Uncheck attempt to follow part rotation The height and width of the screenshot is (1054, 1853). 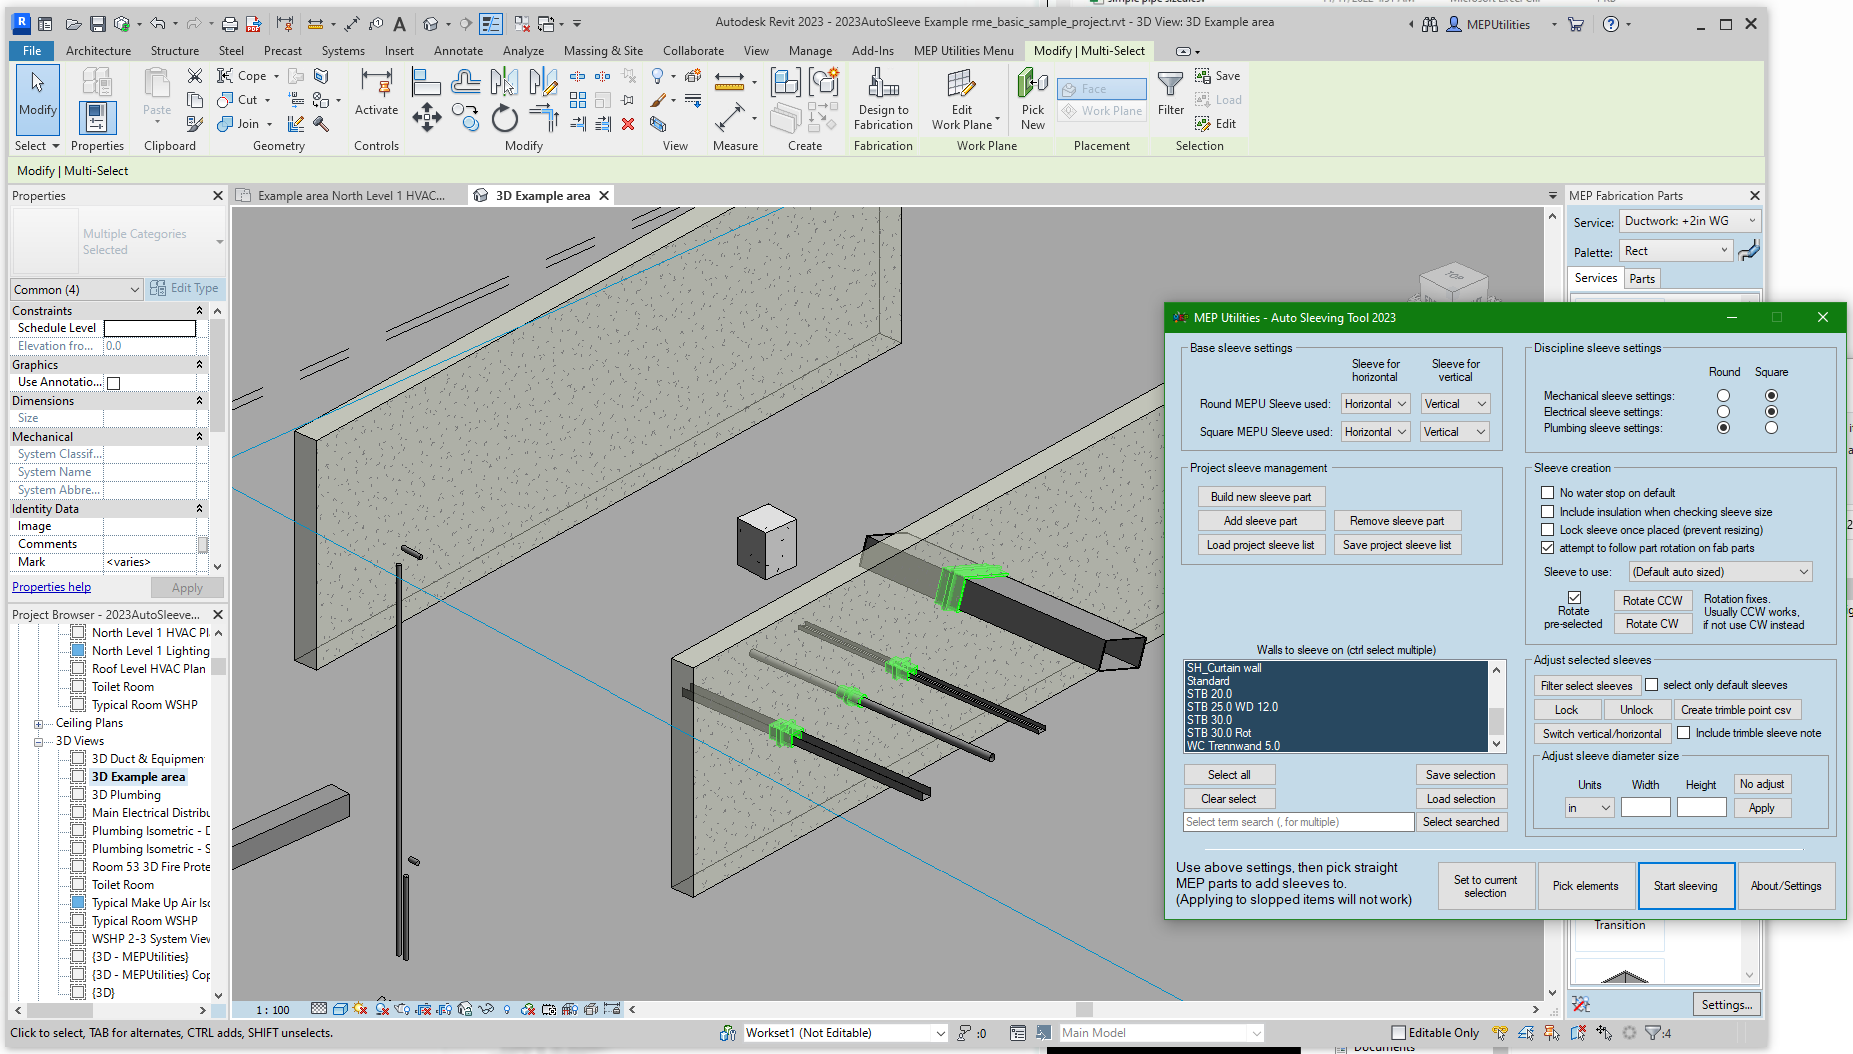1548,548
